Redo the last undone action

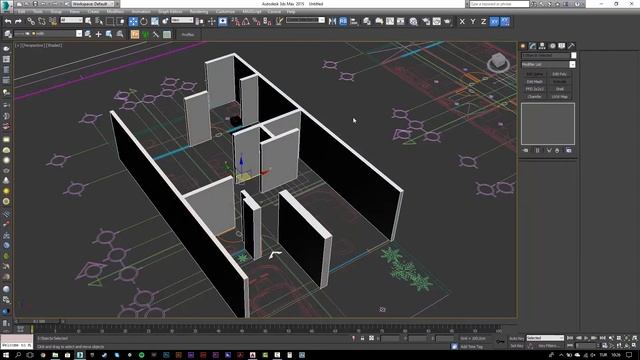[x=18, y=21]
